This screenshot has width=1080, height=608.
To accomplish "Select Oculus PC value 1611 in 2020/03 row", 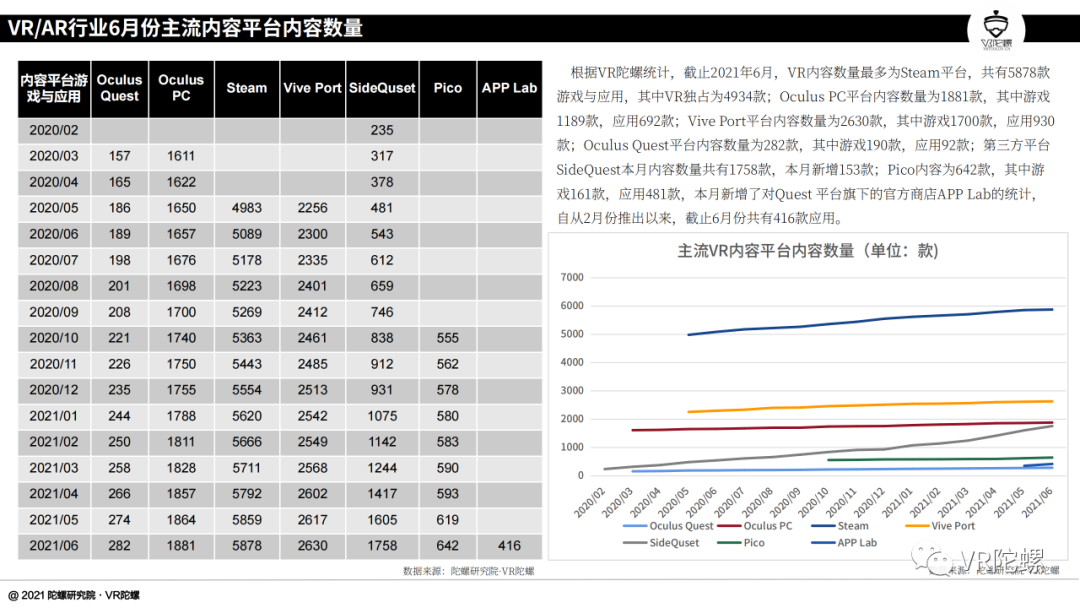I will click(181, 156).
